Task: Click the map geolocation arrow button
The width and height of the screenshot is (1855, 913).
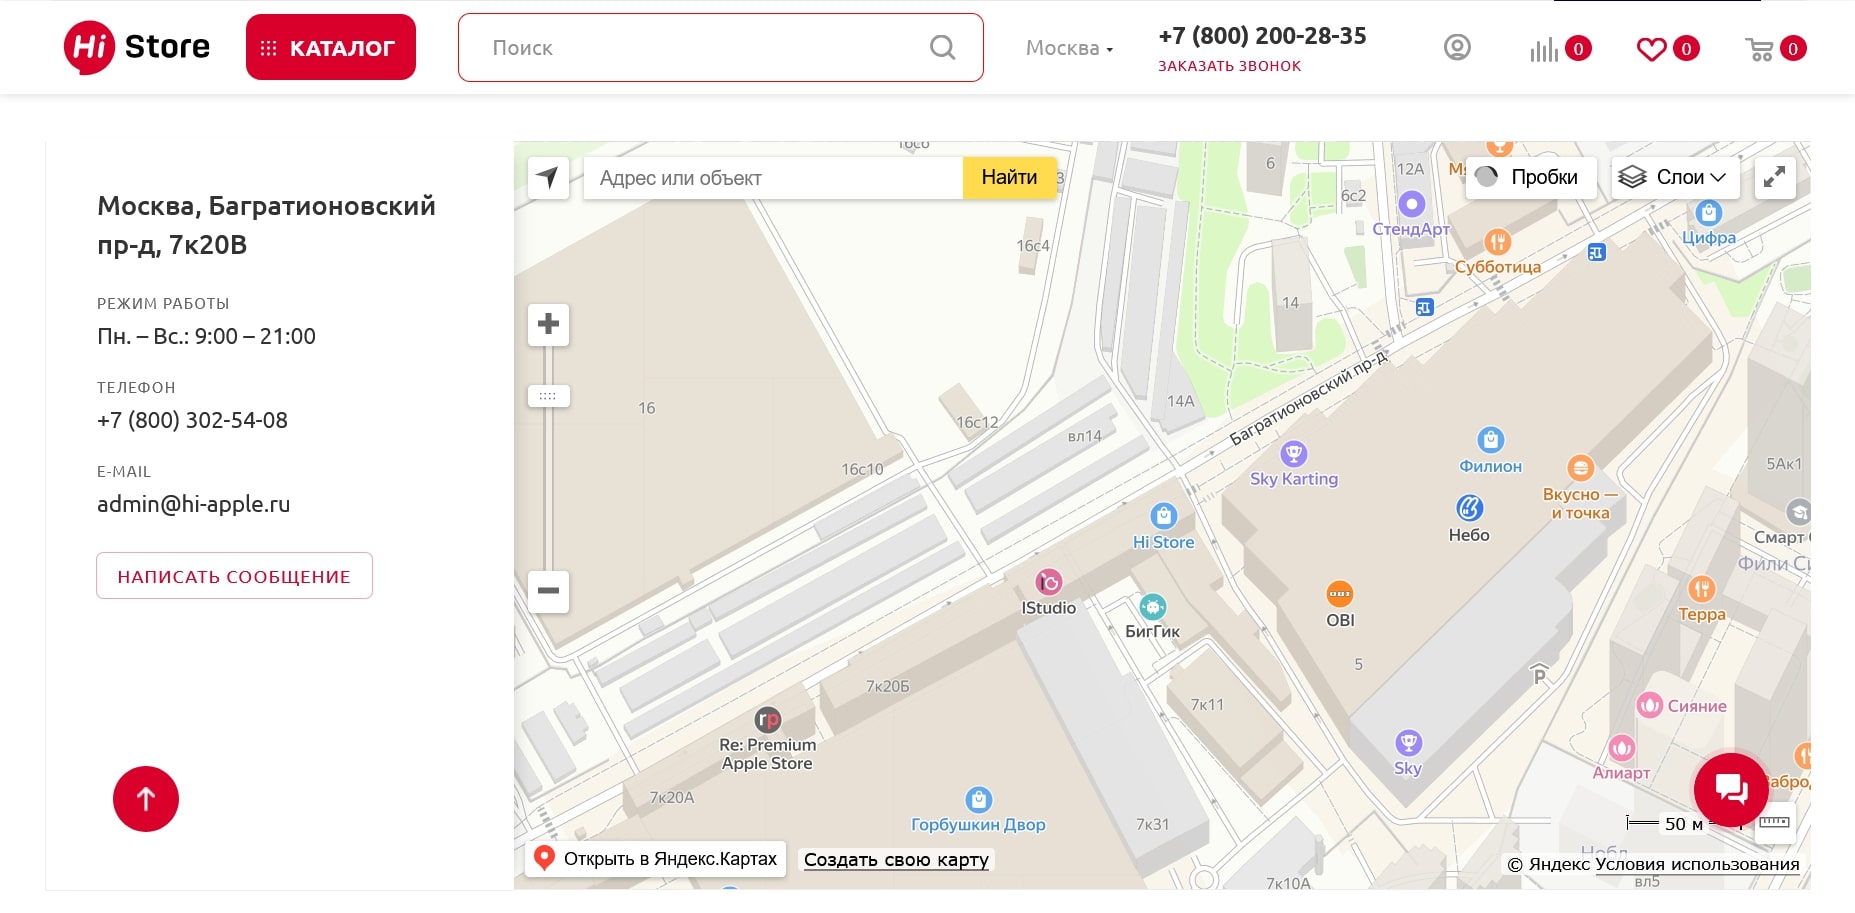Action: (x=548, y=178)
